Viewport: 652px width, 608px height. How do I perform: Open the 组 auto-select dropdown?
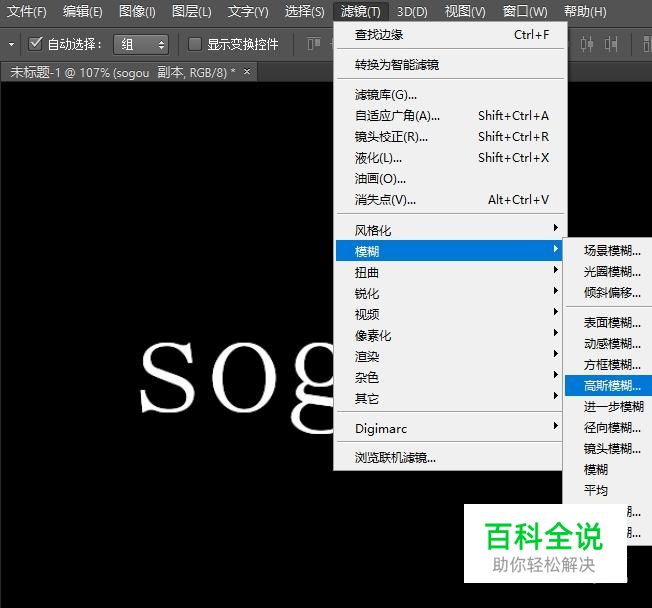(141, 44)
